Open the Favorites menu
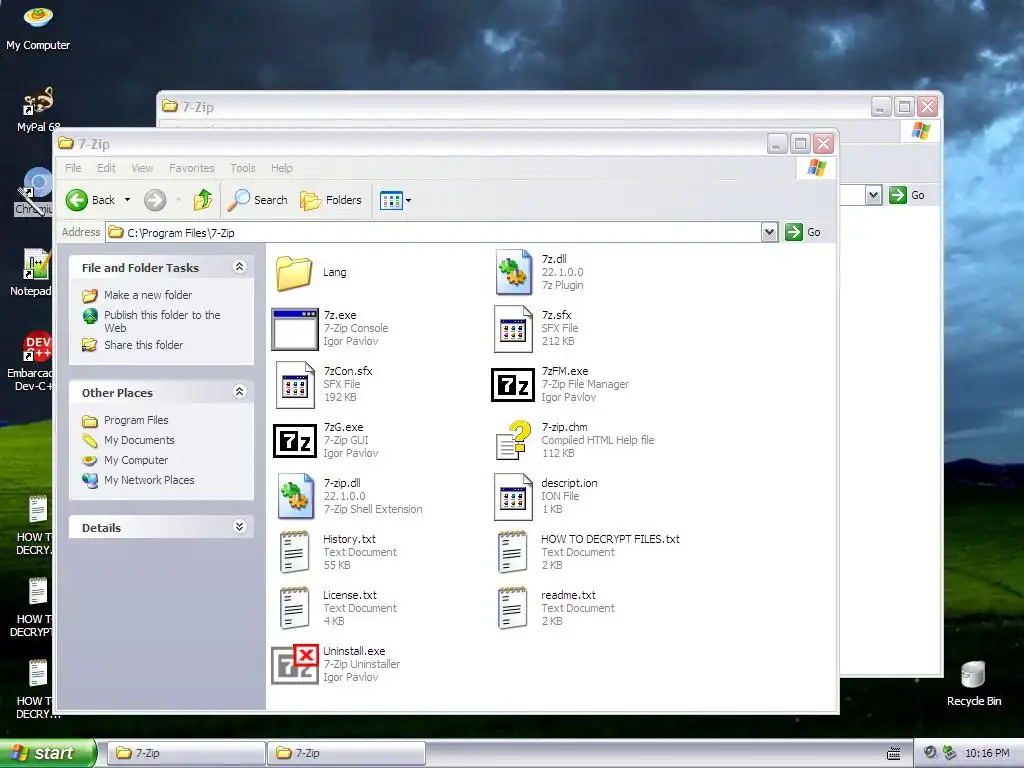The height and width of the screenshot is (768, 1024). [191, 168]
